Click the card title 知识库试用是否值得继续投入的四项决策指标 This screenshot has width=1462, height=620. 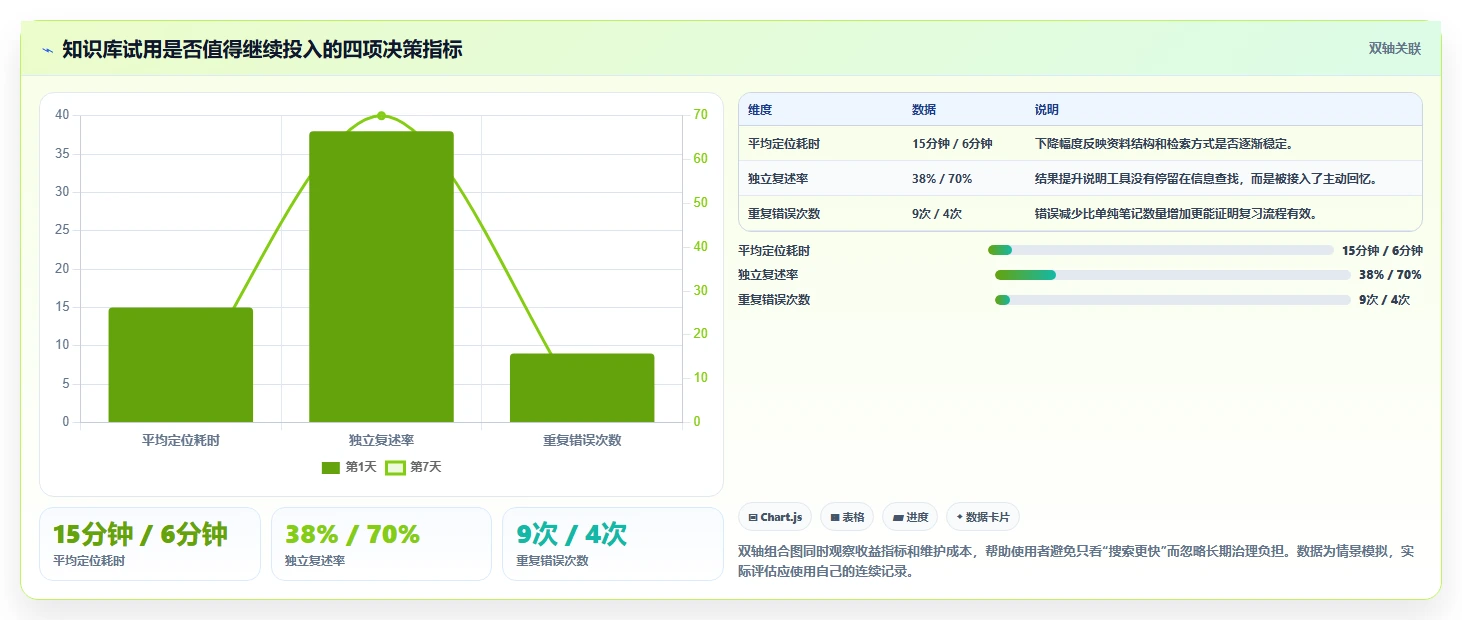(262, 50)
